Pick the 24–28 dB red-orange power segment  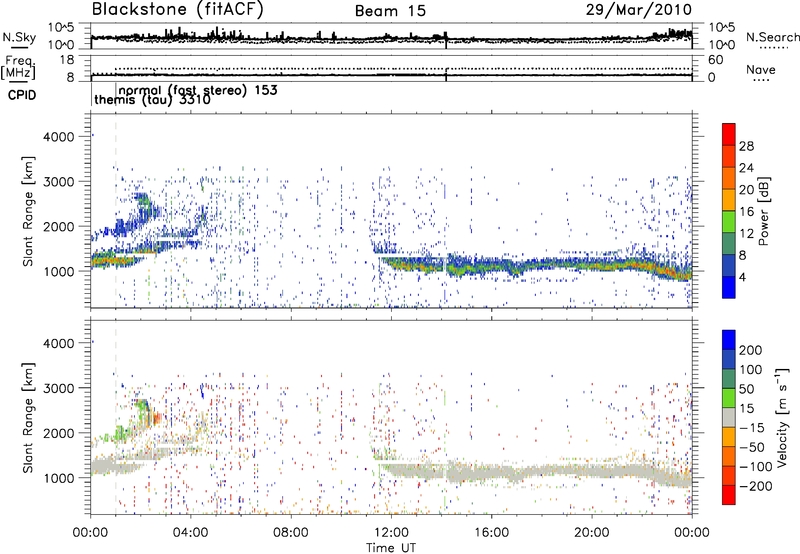click(x=729, y=157)
